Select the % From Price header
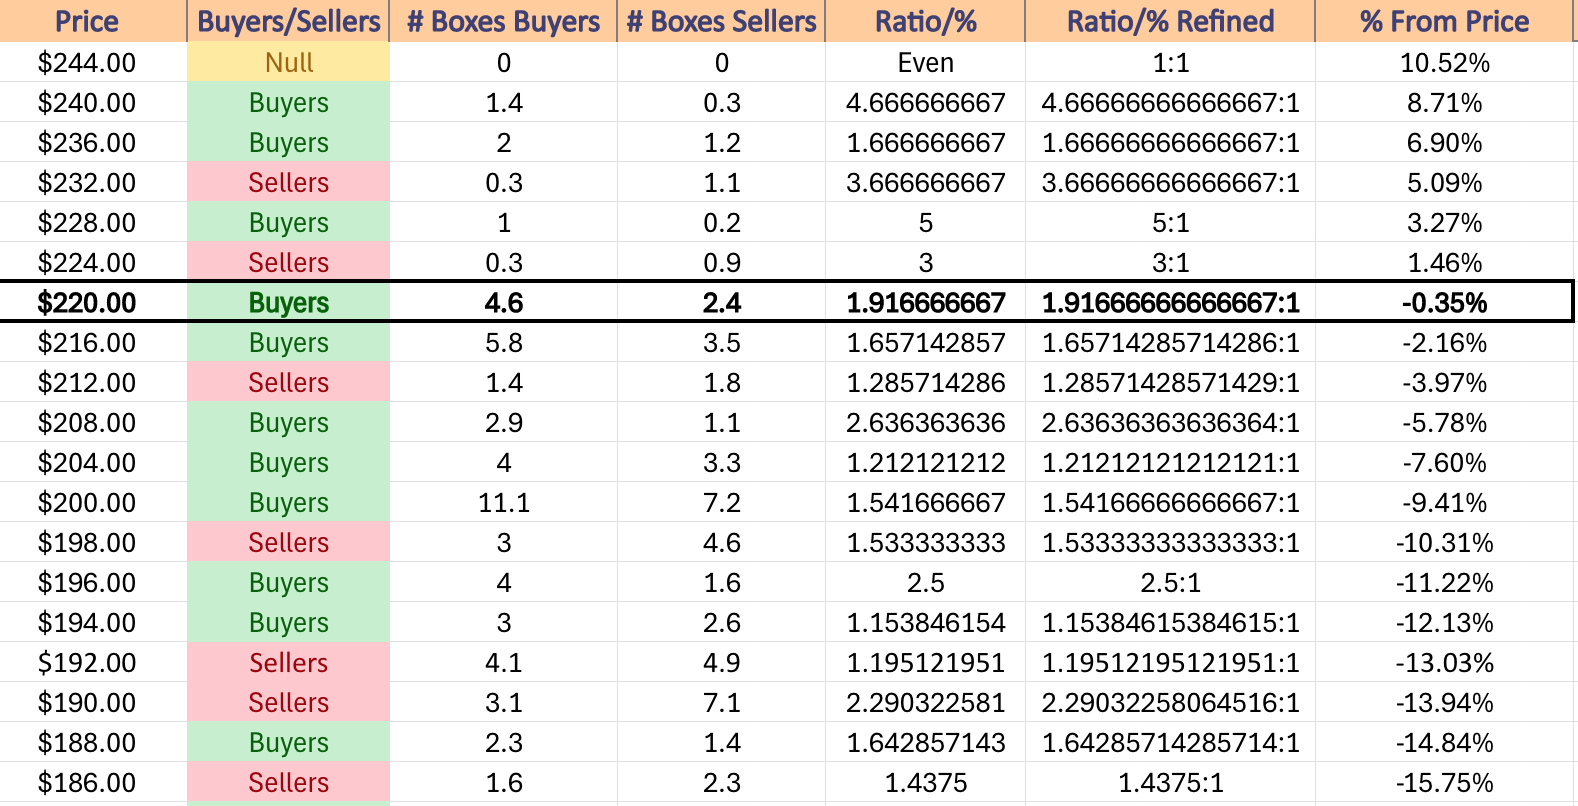This screenshot has height=806, width=1578. pyautogui.click(x=1445, y=21)
